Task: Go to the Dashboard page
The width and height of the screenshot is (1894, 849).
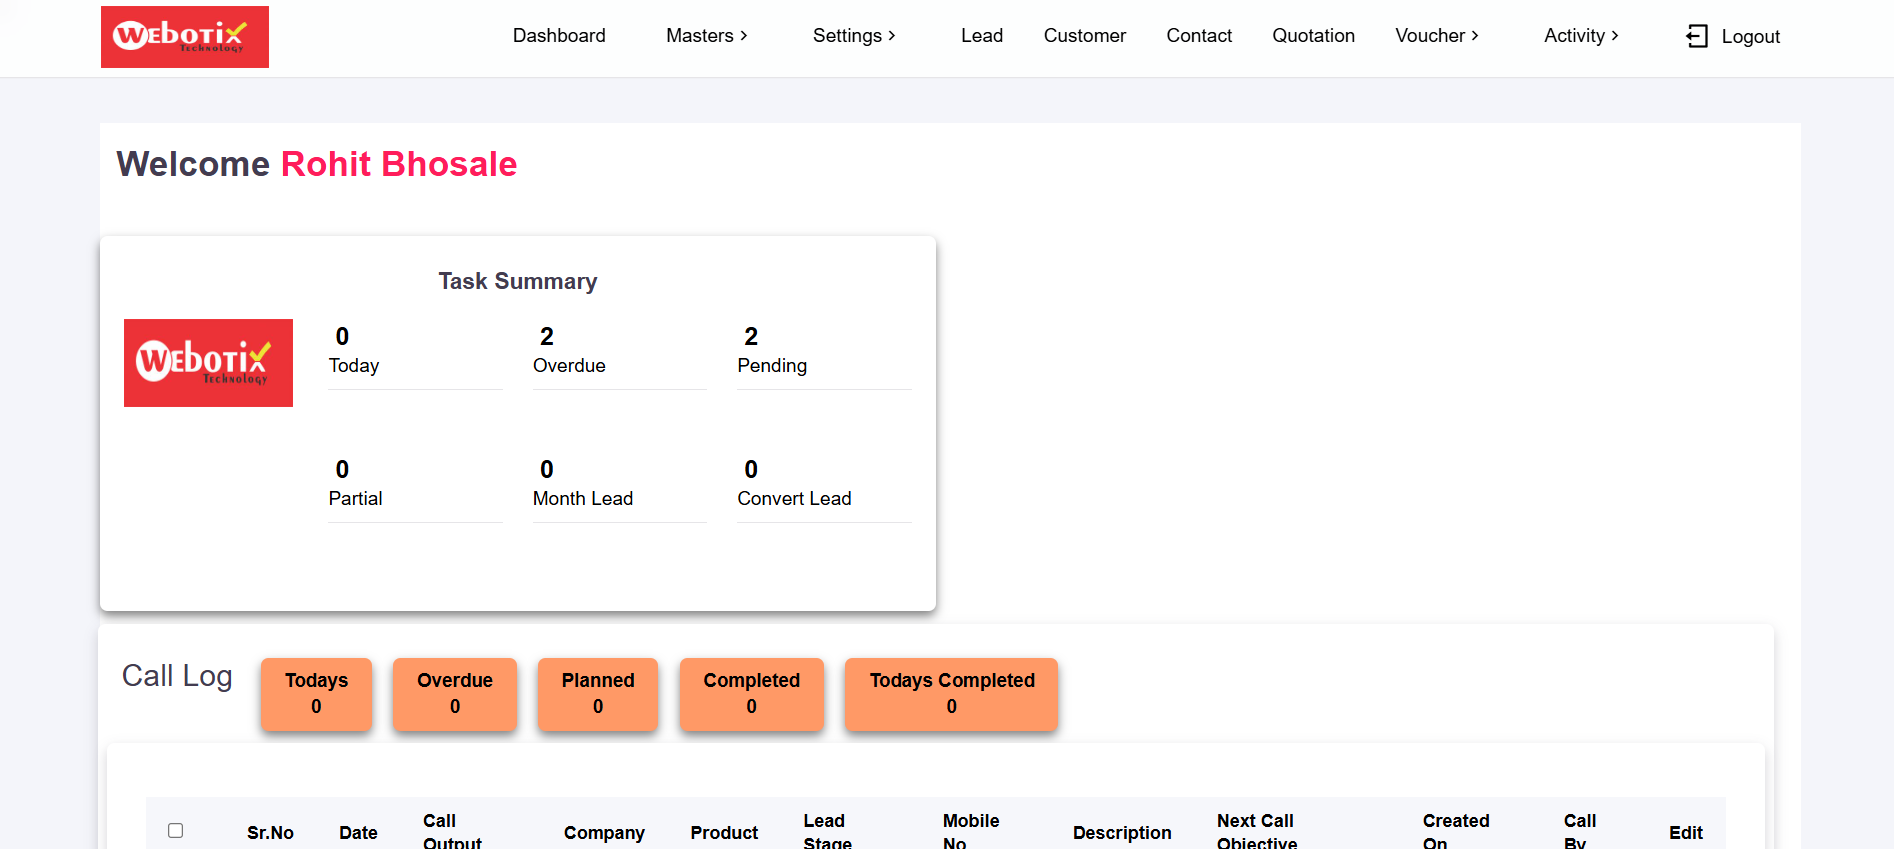Action: 559,36
